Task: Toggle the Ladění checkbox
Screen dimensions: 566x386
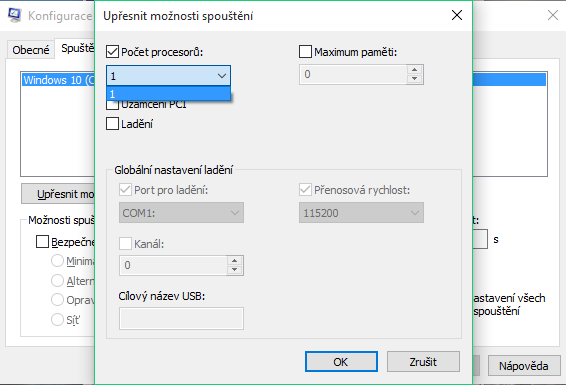Action: (x=112, y=123)
